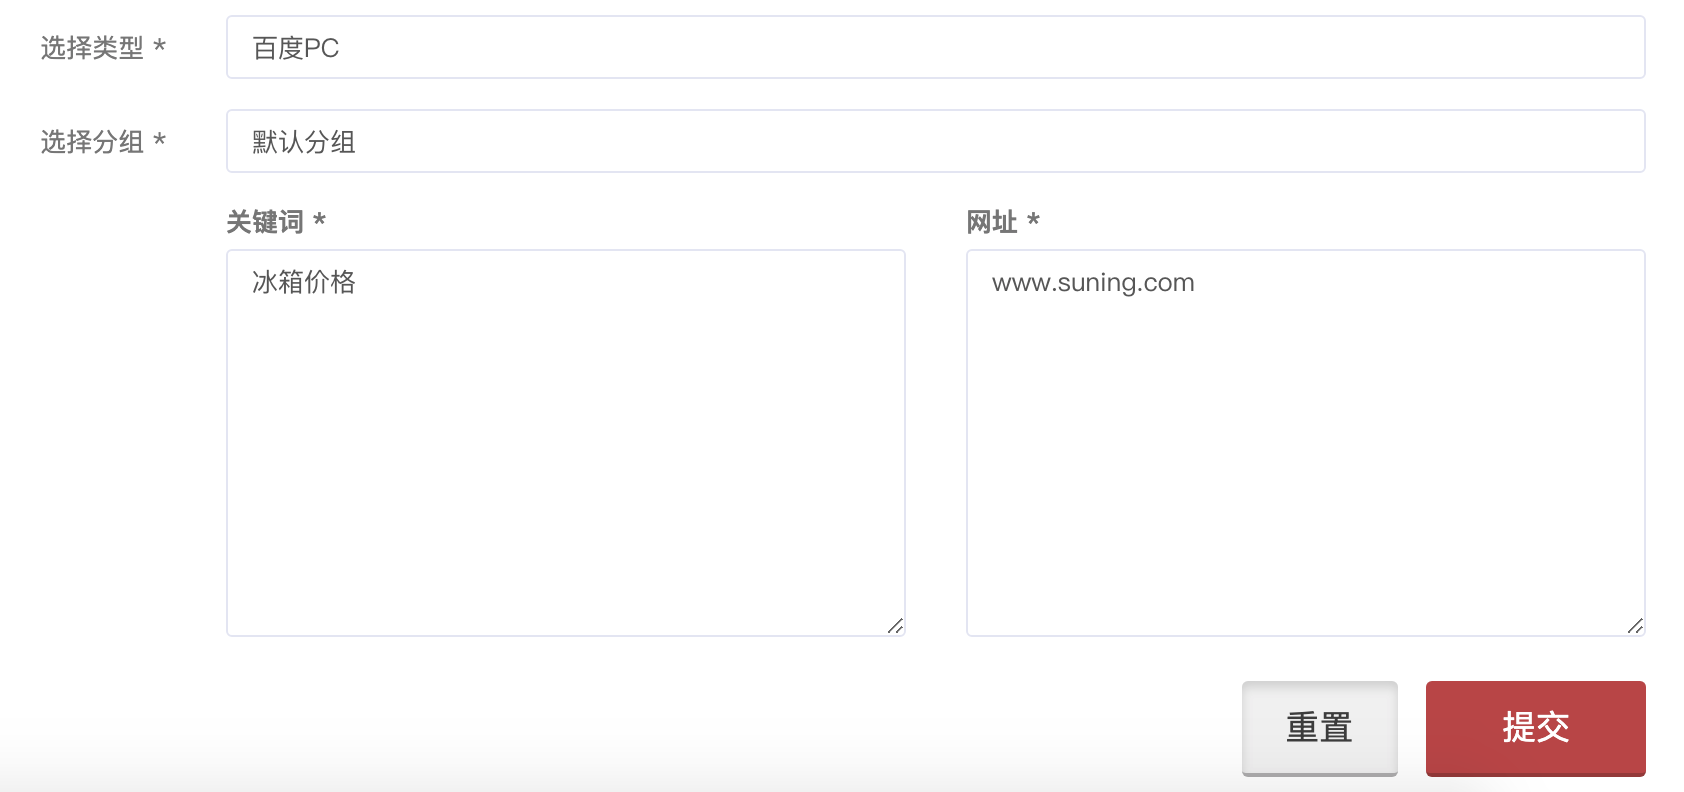The height and width of the screenshot is (792, 1684).
Task: Click the 网址 field label
Action: tap(1003, 221)
